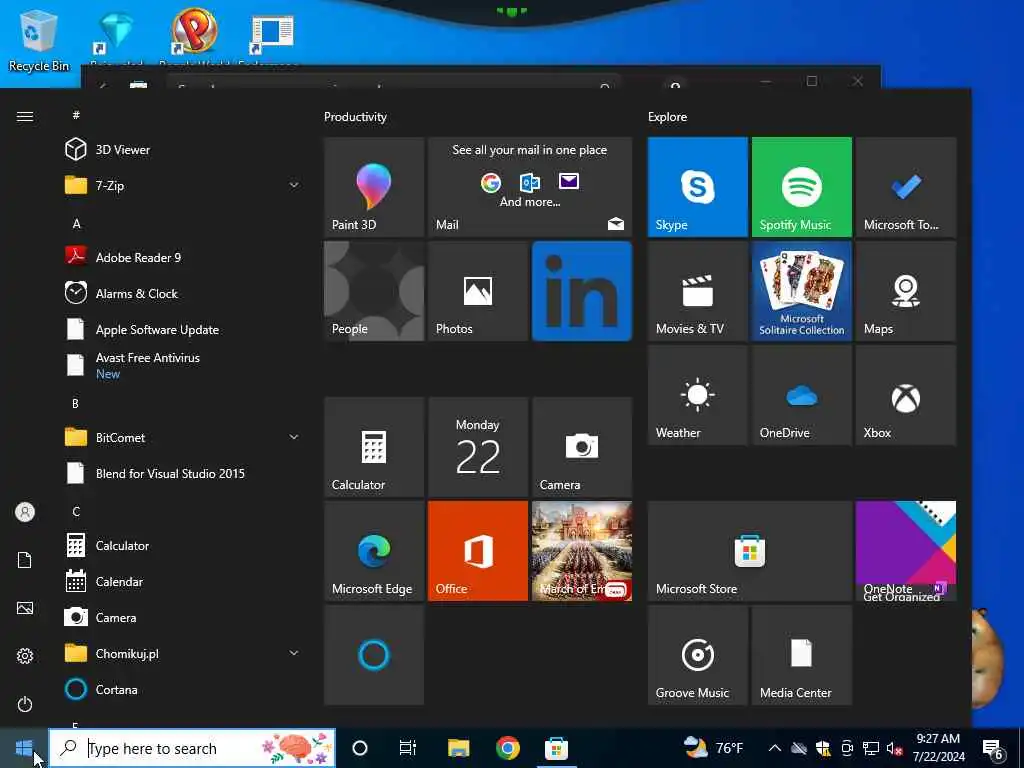Launch the Movies & TV tile
Viewport: 1024px width, 768px height.
point(697,291)
